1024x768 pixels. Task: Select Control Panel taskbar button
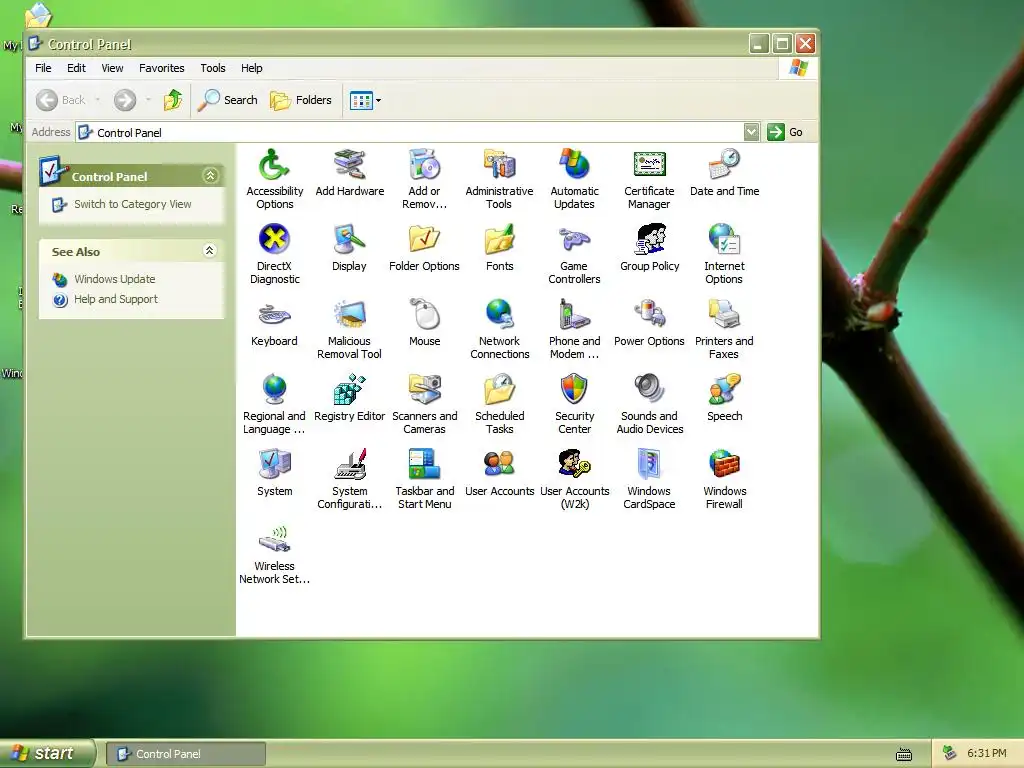(x=185, y=754)
